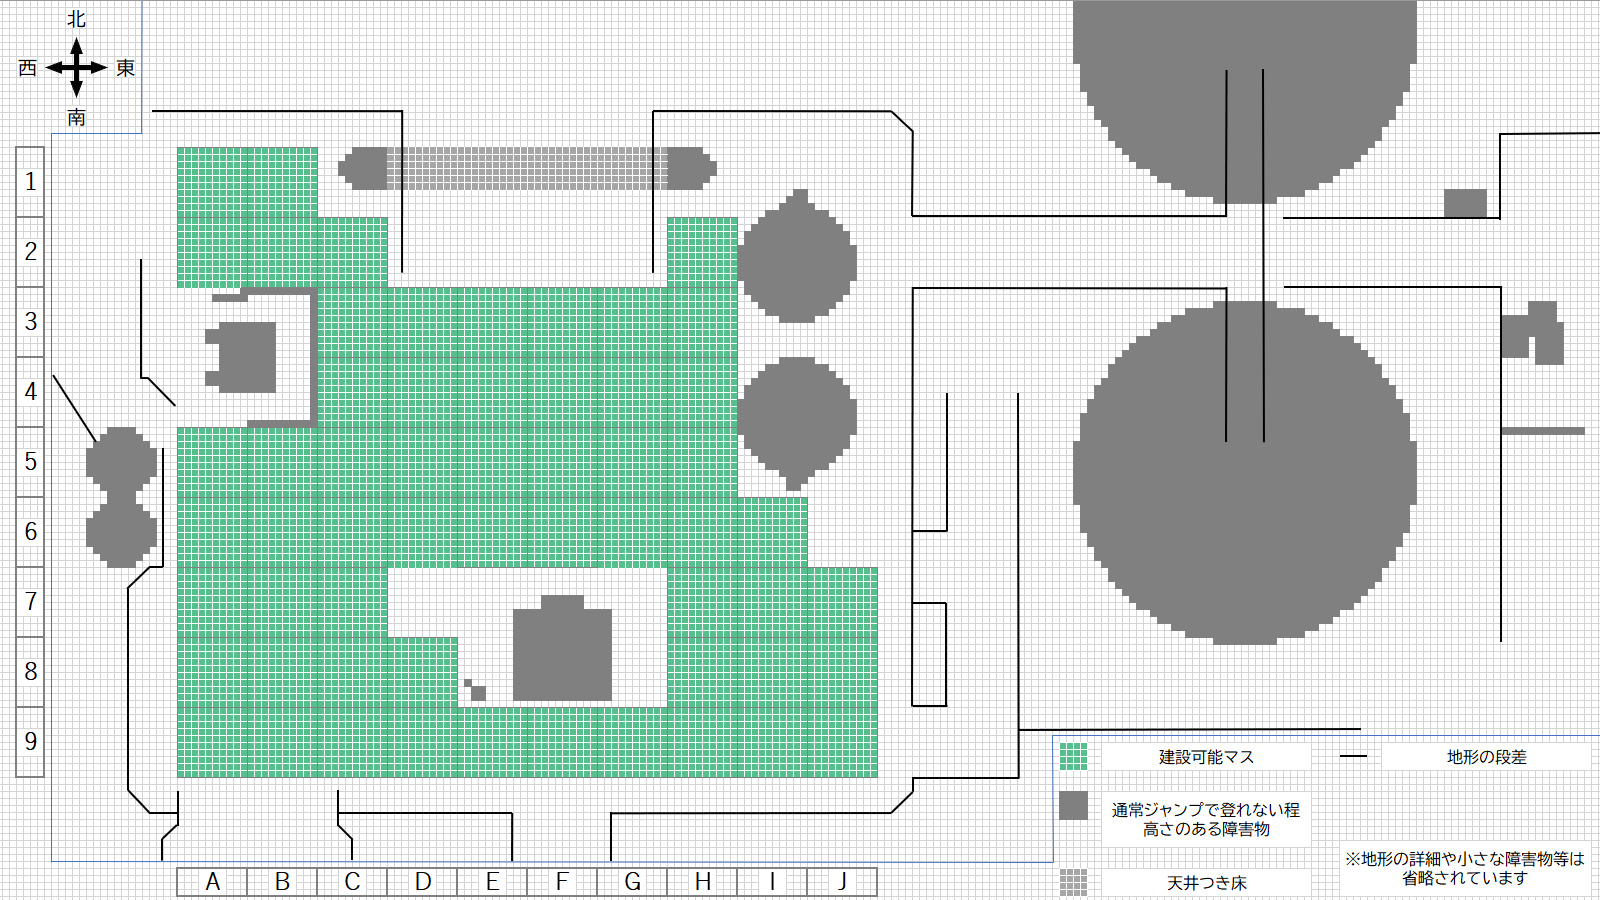1600x900 pixels.
Task: Click the light gray ceiling-floor legend swatch
Action: (1073, 882)
